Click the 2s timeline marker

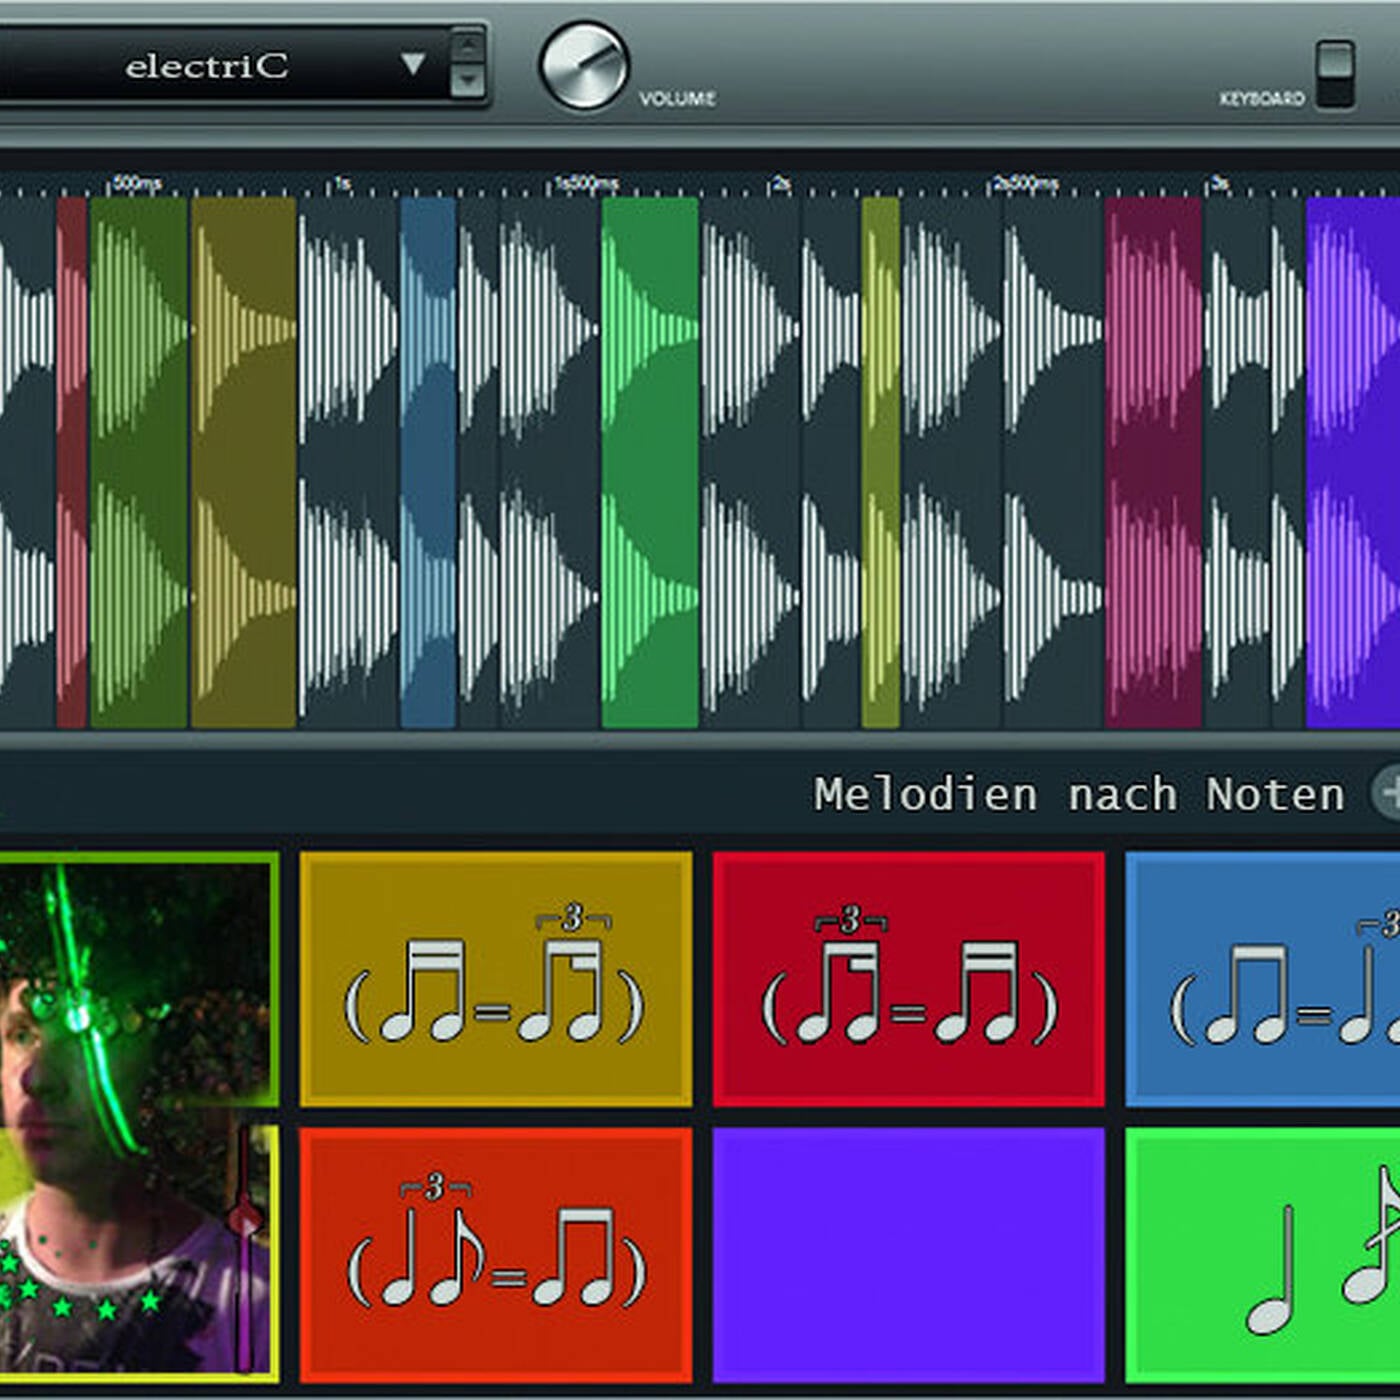(x=779, y=184)
